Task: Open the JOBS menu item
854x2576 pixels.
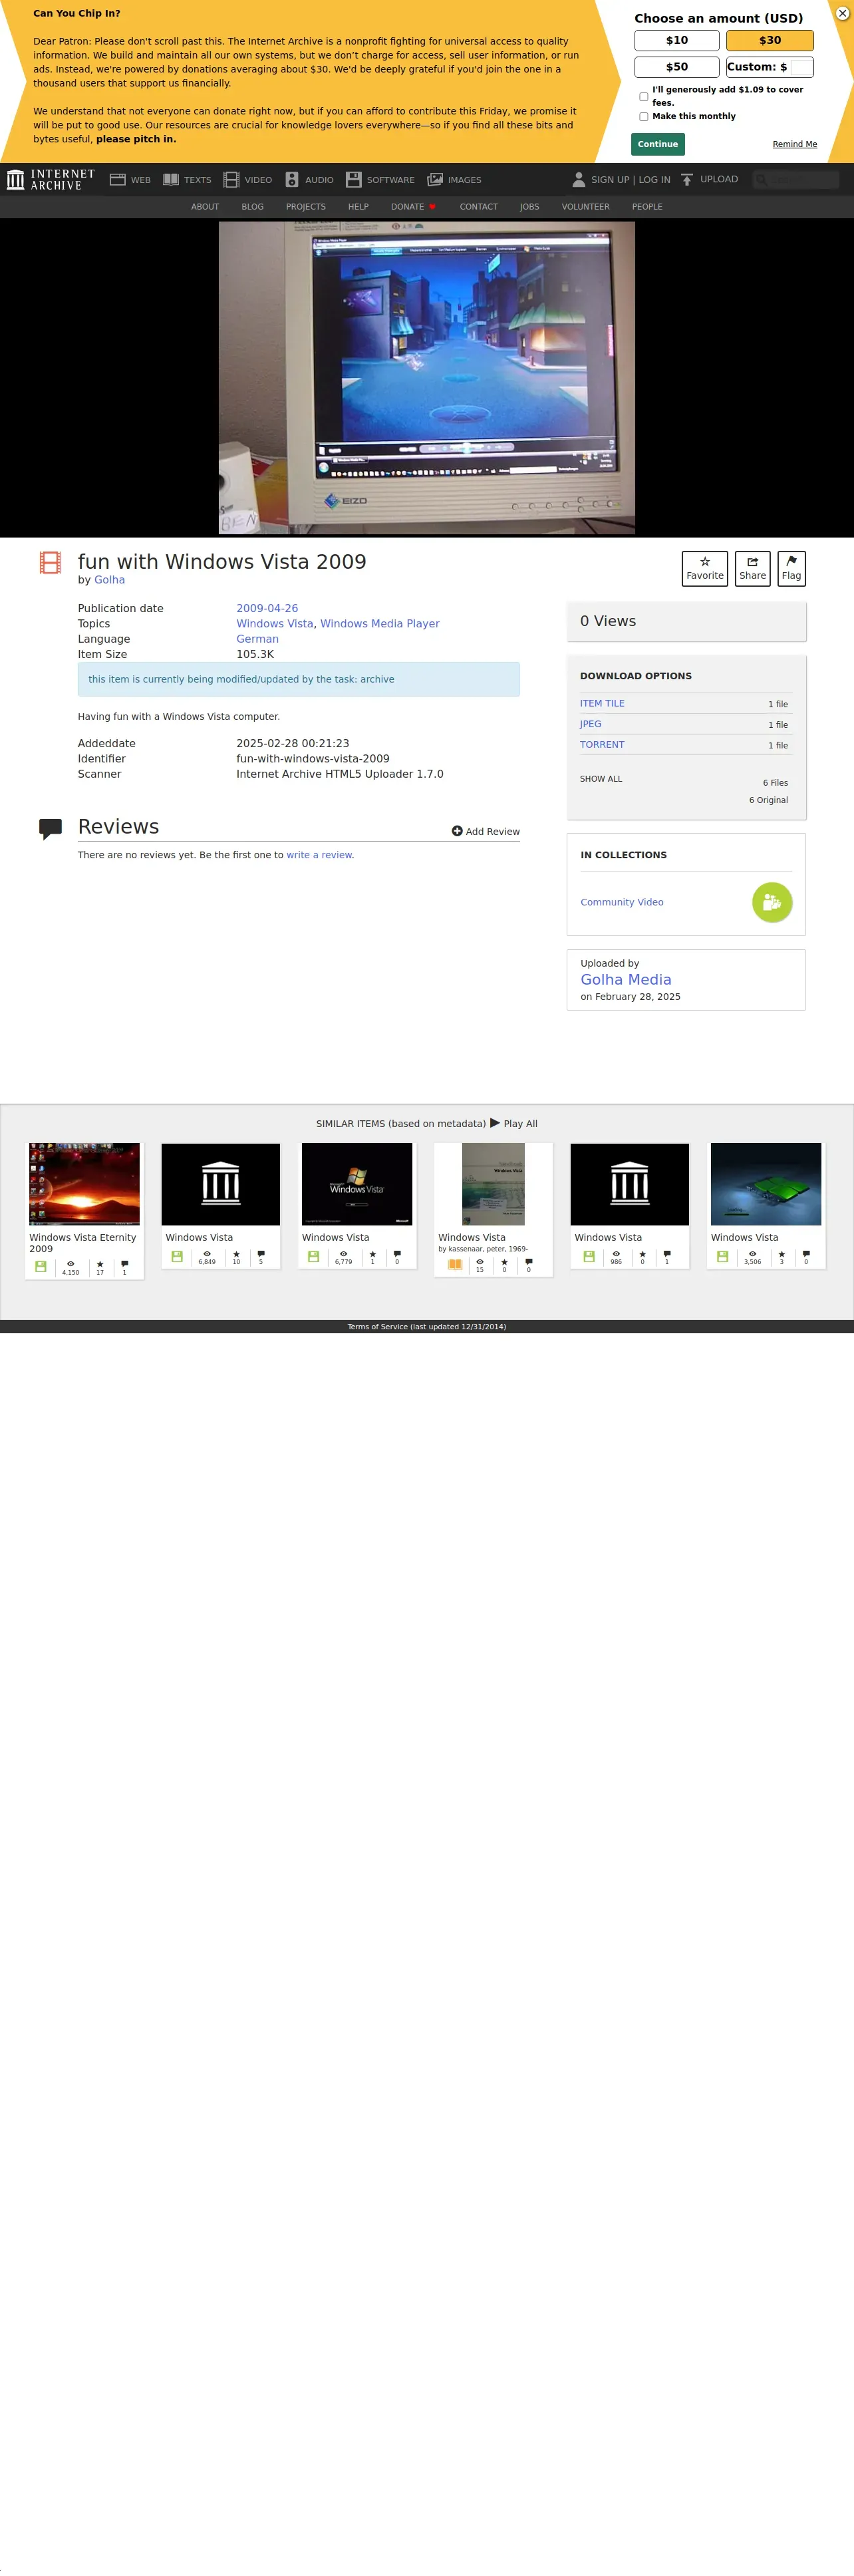Action: click(x=529, y=207)
